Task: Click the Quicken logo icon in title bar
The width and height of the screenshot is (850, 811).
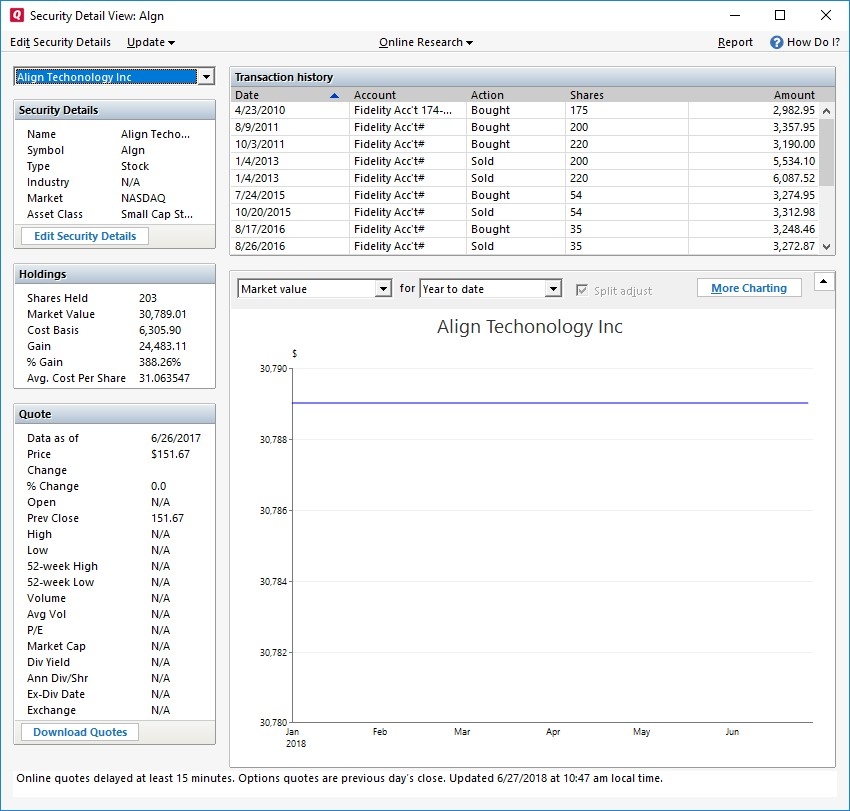Action: coord(15,16)
